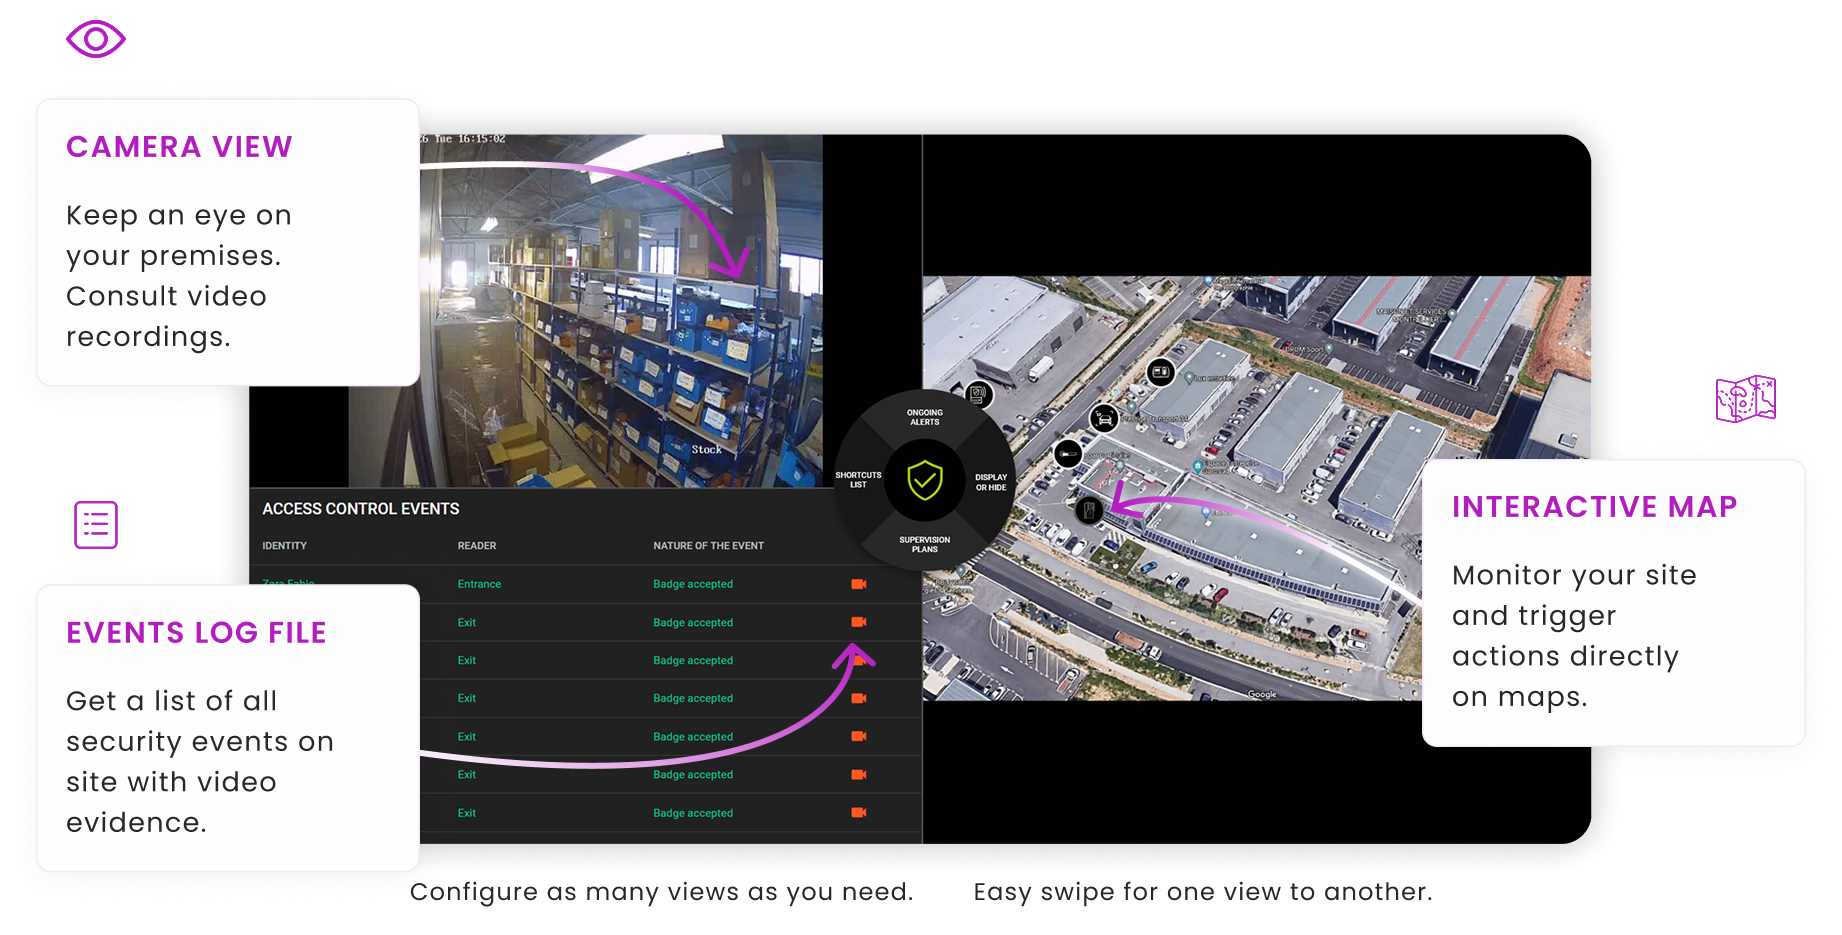Viewport: 1842px width, 935px height.
Task: Open Shortcuts List in the radial menu
Action: coord(858,480)
